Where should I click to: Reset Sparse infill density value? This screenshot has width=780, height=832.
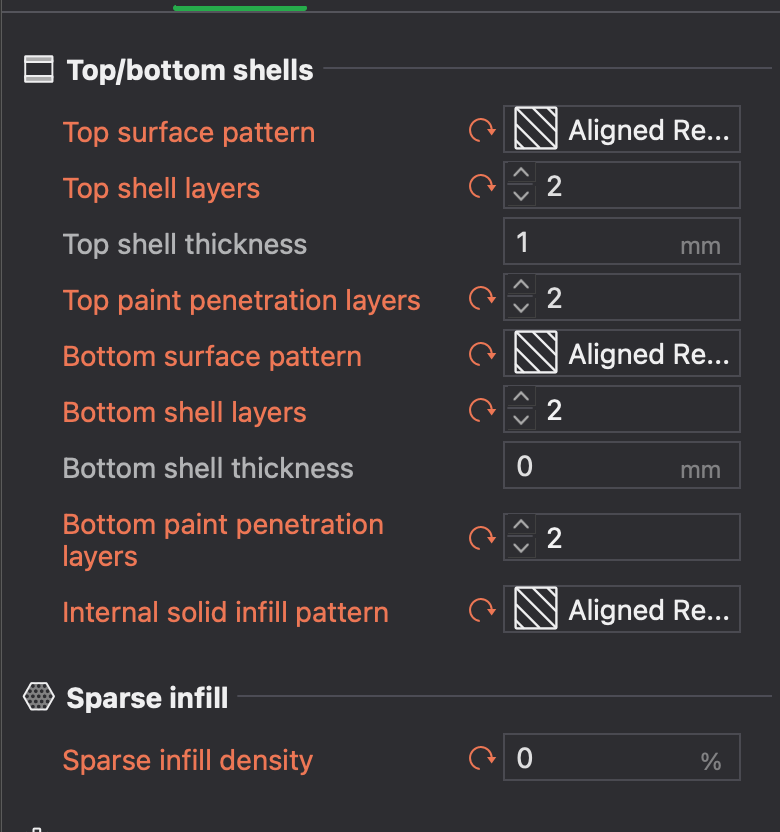point(482,758)
